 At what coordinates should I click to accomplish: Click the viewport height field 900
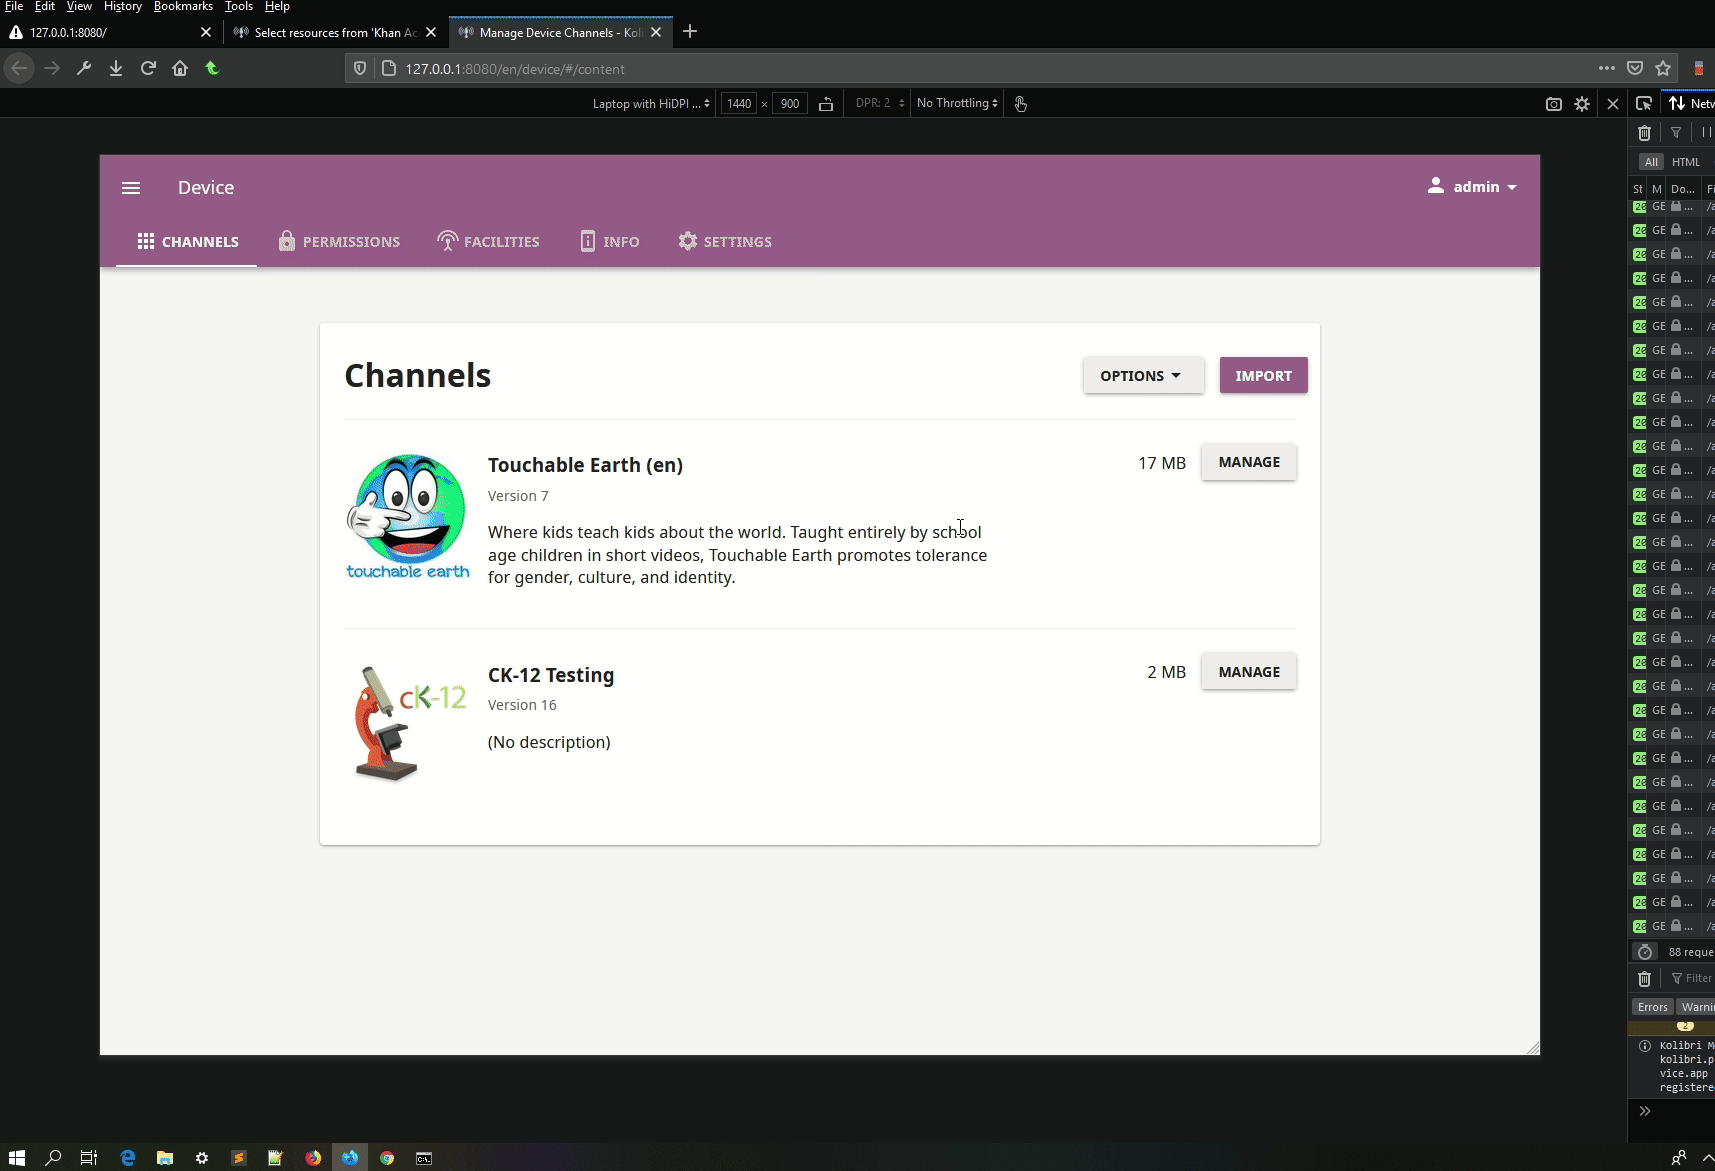click(790, 103)
